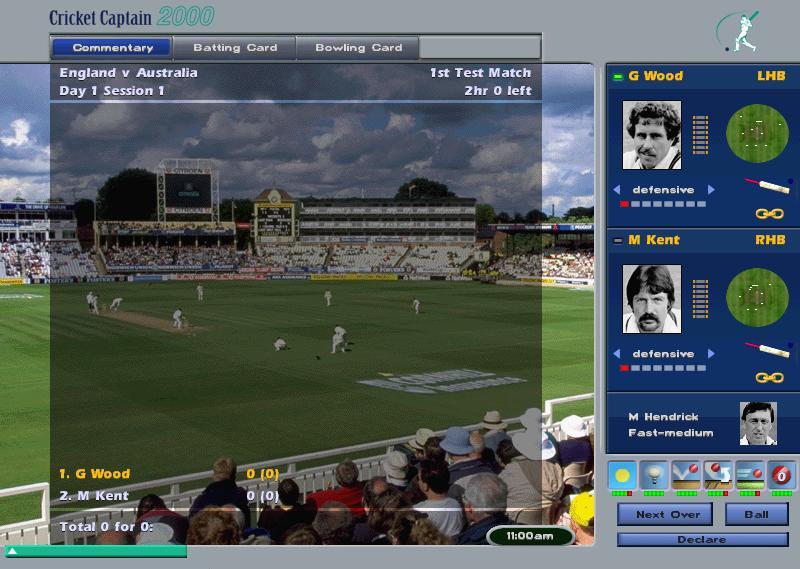Image resolution: width=800 pixels, height=569 pixels.
Task: Click the cricketer logo in top right
Action: coord(741,31)
